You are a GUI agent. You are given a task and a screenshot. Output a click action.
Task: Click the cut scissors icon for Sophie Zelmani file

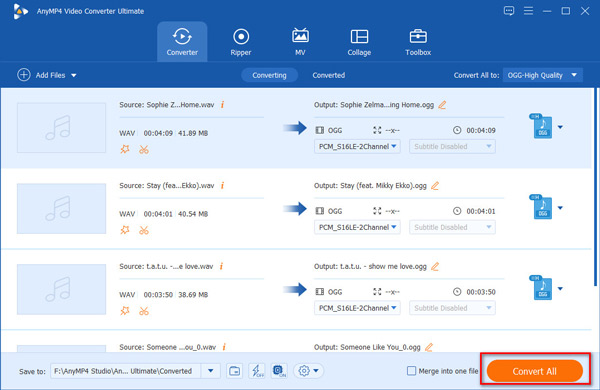144,149
